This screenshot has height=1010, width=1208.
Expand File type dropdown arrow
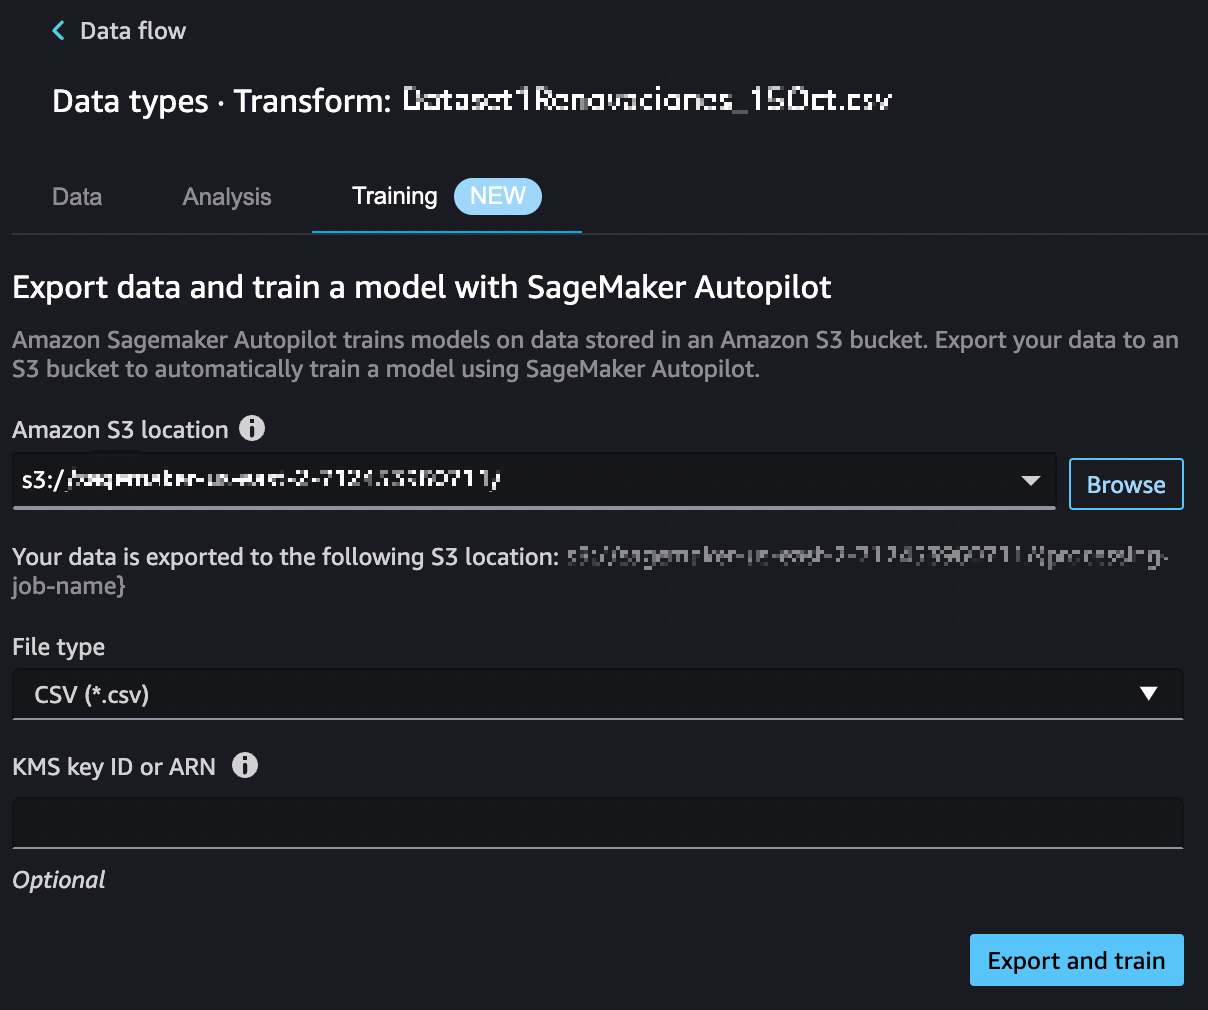(1149, 694)
